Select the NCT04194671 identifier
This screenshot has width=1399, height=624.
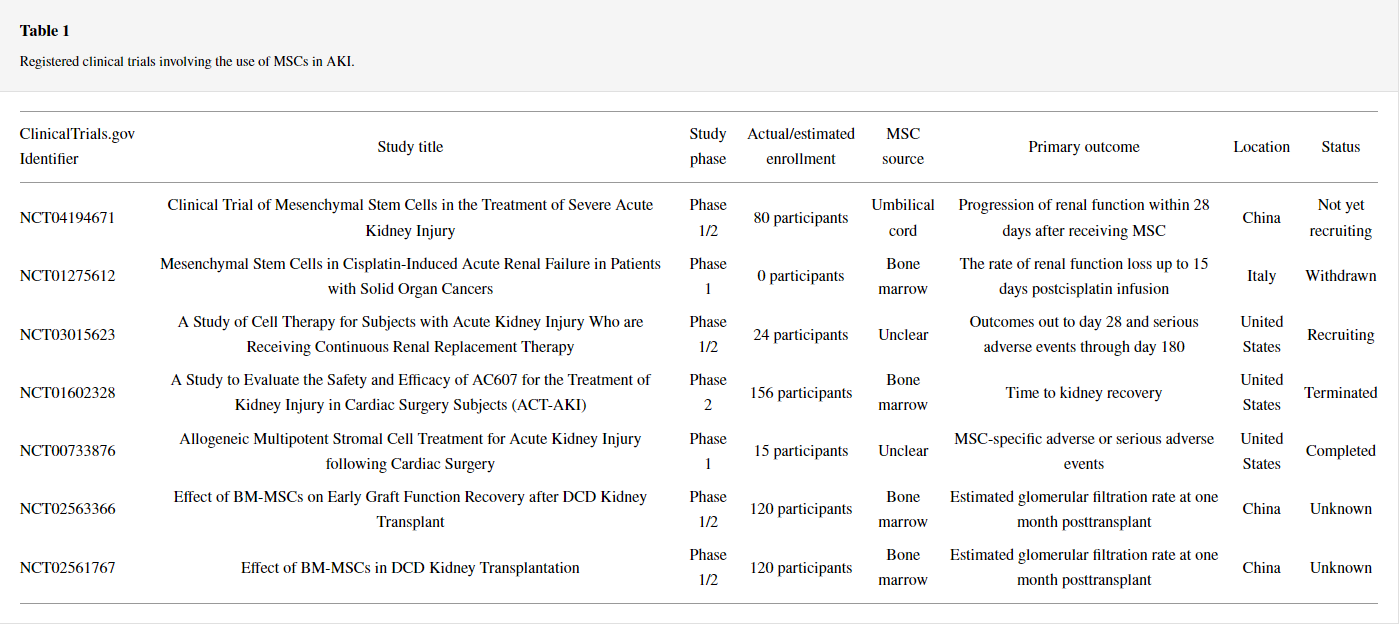67,218
